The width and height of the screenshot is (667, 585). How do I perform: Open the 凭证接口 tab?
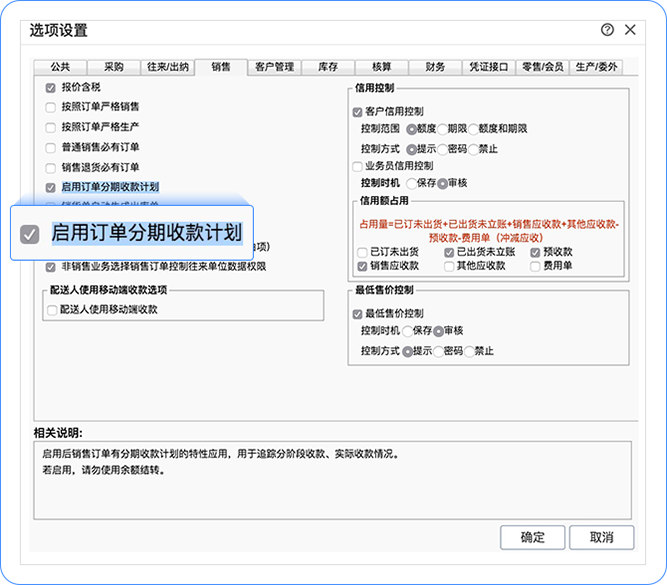489,67
